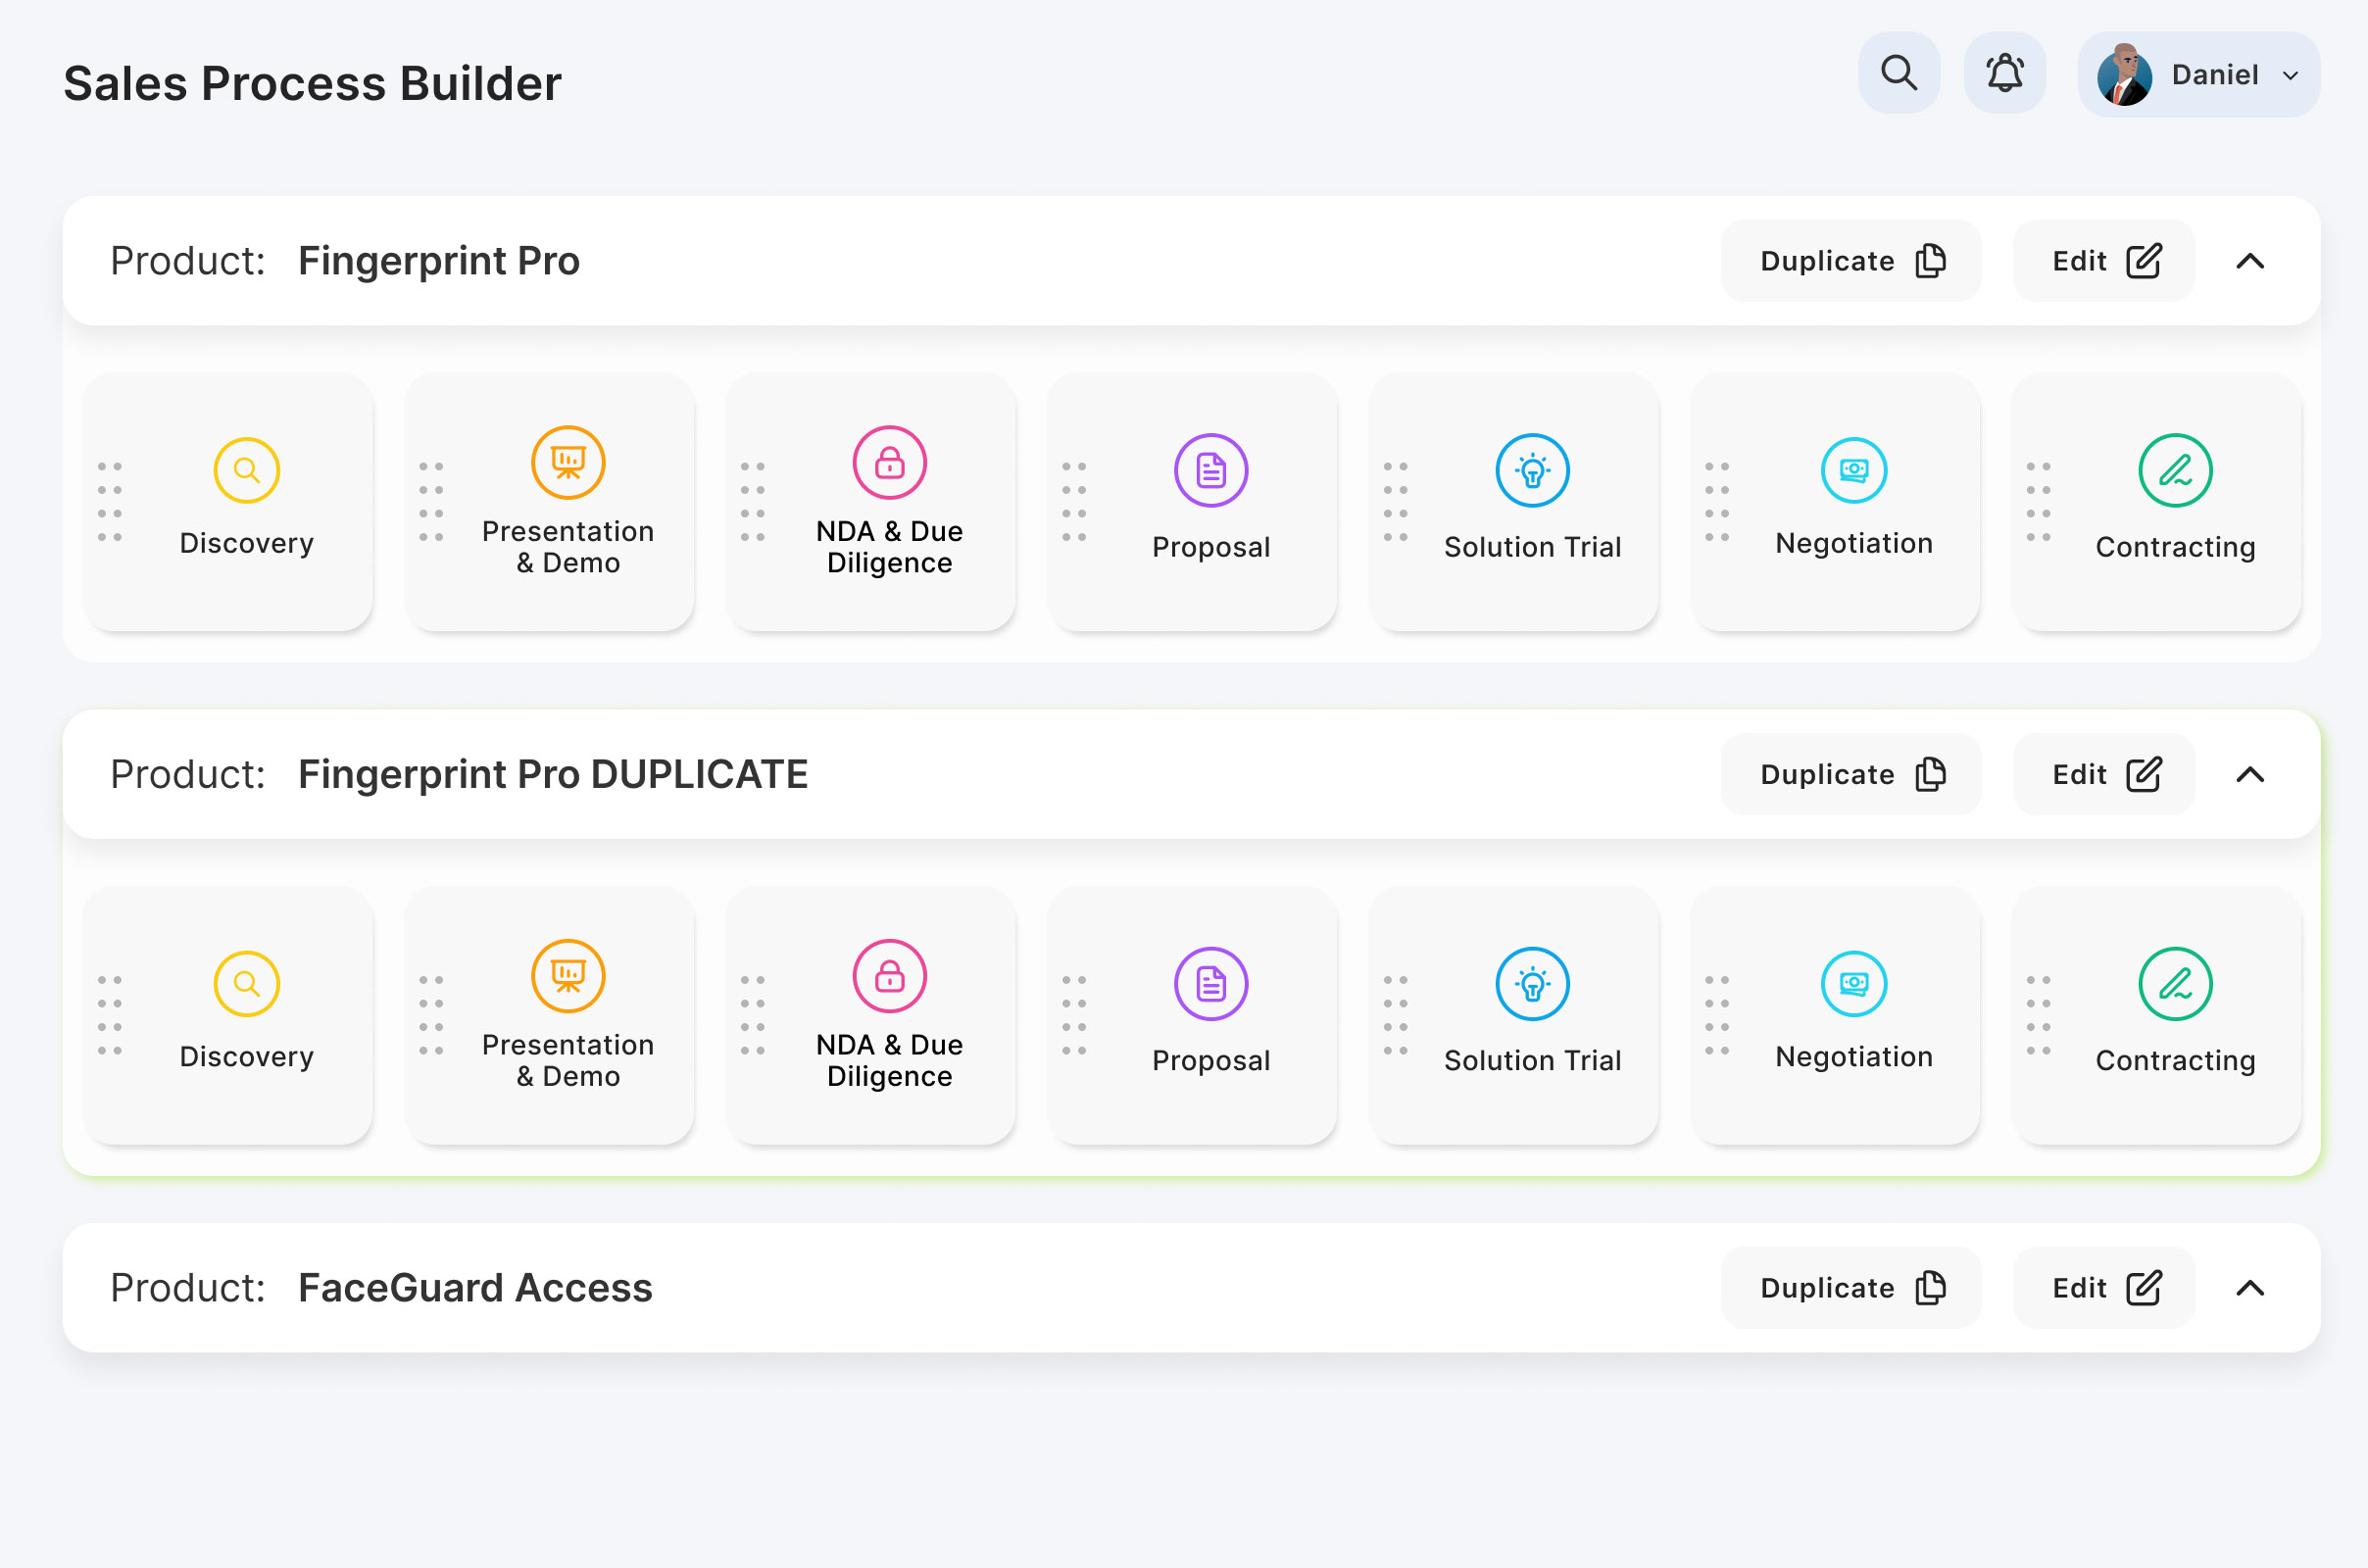Click Daniel's profile avatar picture
The width and height of the screenshot is (2368, 1568).
[2124, 75]
